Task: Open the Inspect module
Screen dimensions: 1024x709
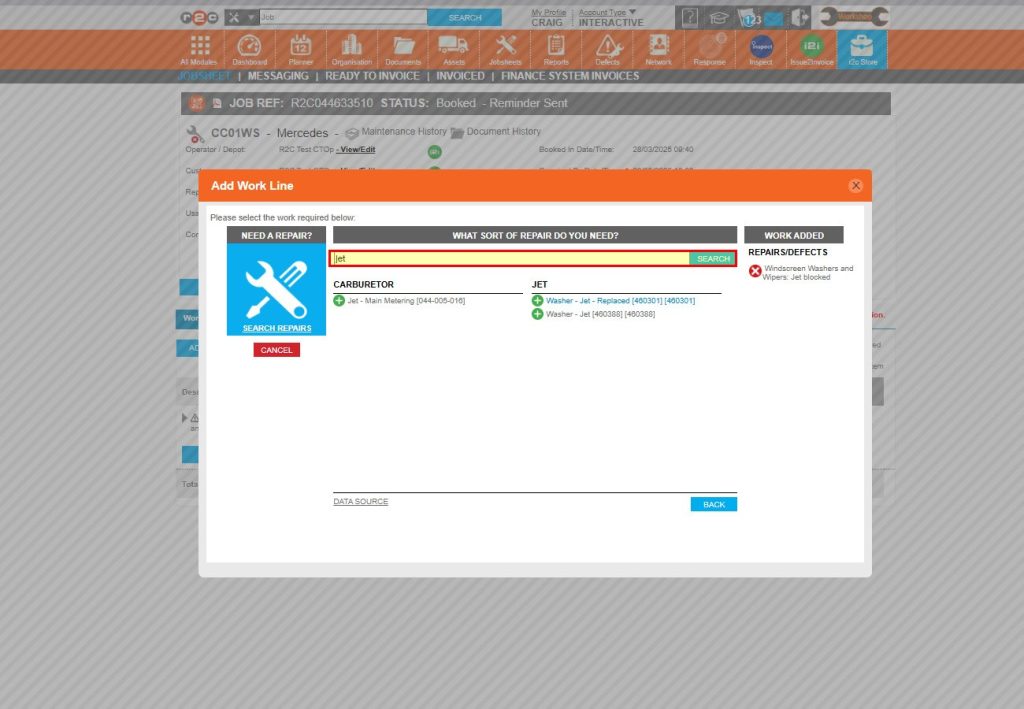Action: pos(761,47)
